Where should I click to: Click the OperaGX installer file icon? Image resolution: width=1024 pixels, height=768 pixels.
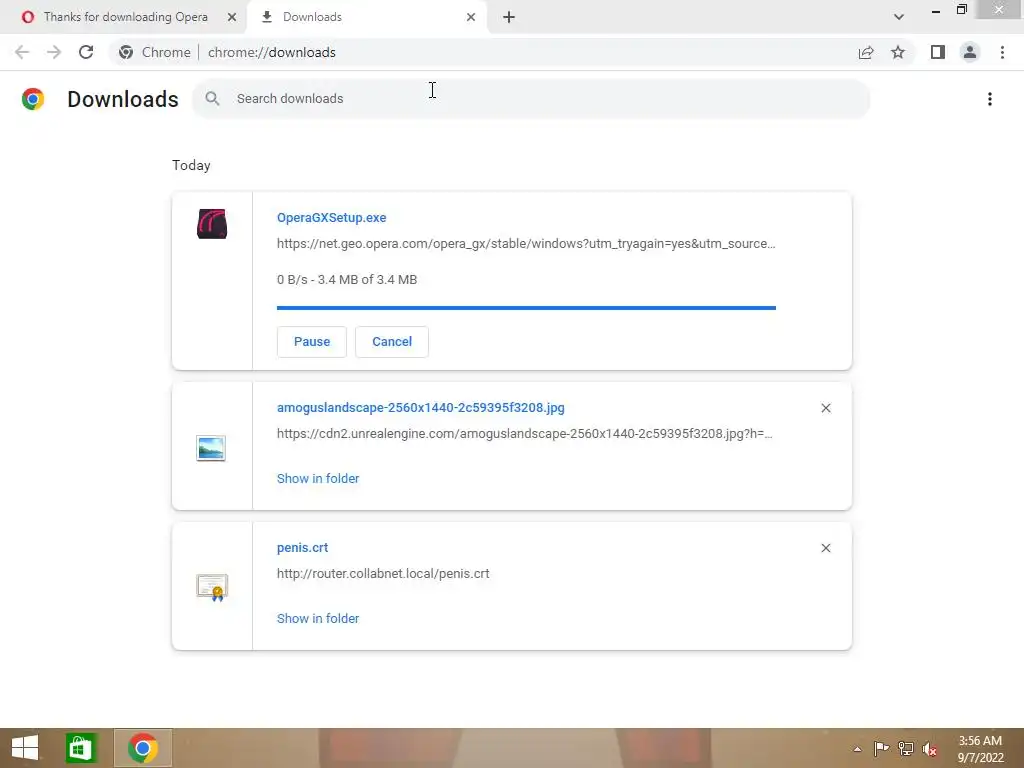[x=212, y=224]
